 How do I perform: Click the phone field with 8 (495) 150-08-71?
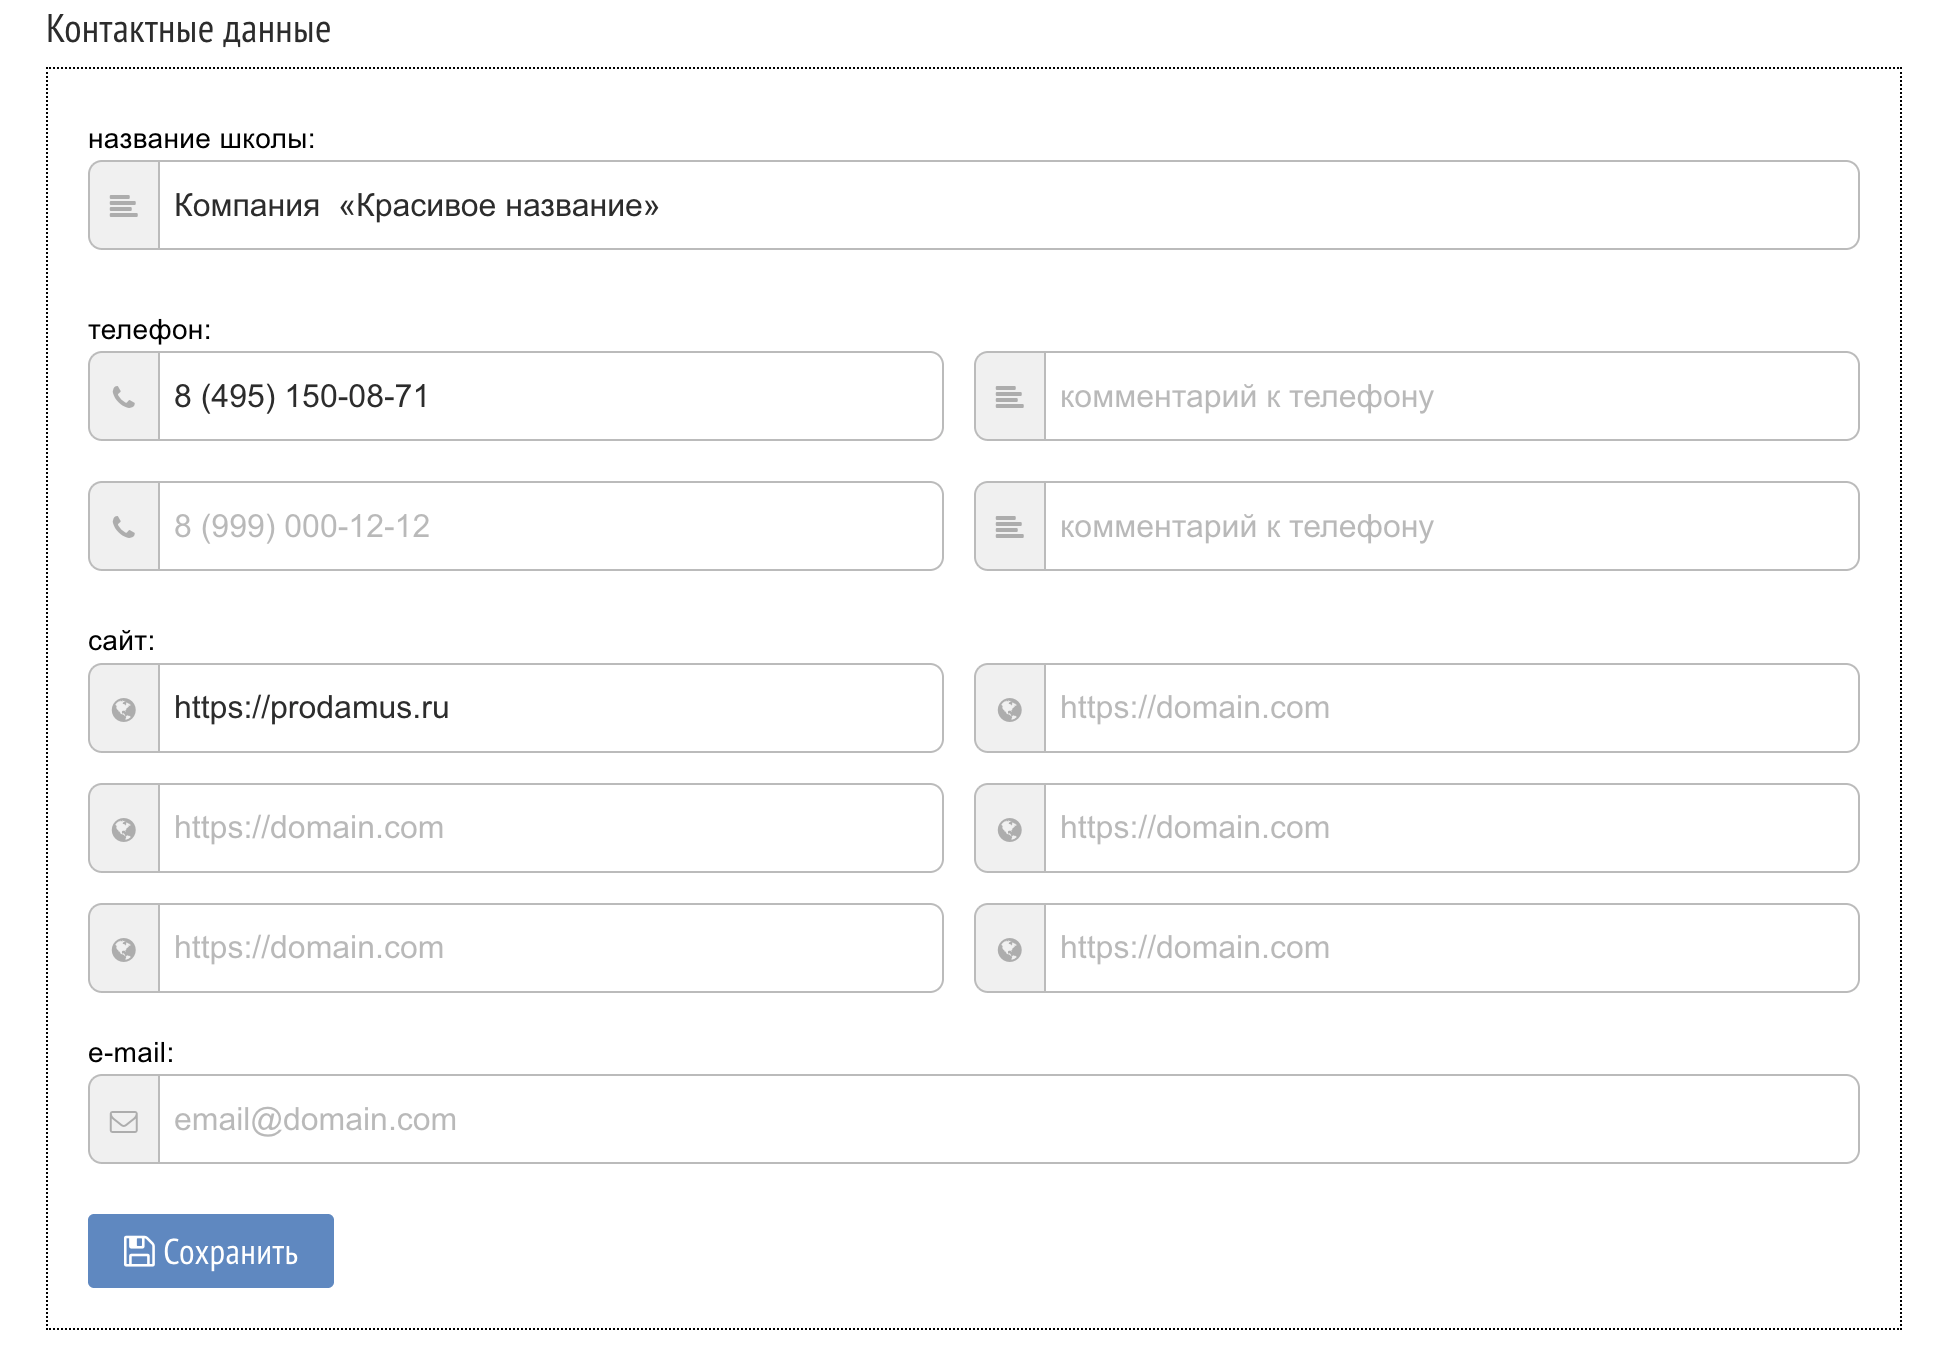pyautogui.click(x=550, y=397)
